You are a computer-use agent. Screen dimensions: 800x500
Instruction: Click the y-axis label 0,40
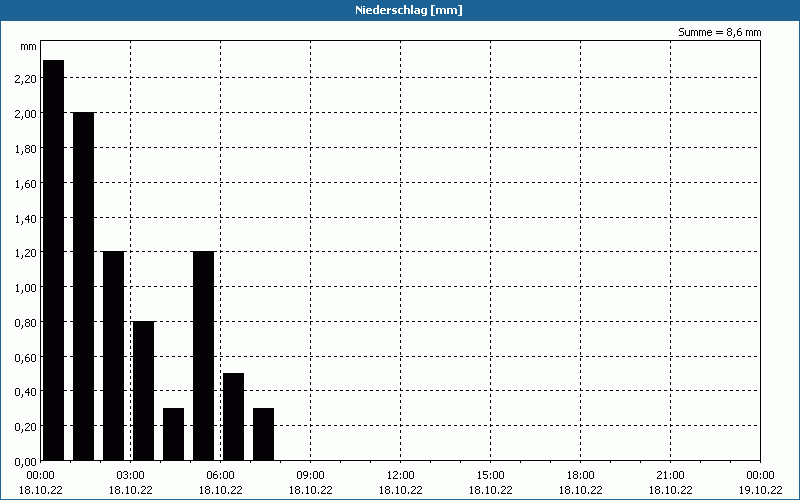(x=26, y=392)
